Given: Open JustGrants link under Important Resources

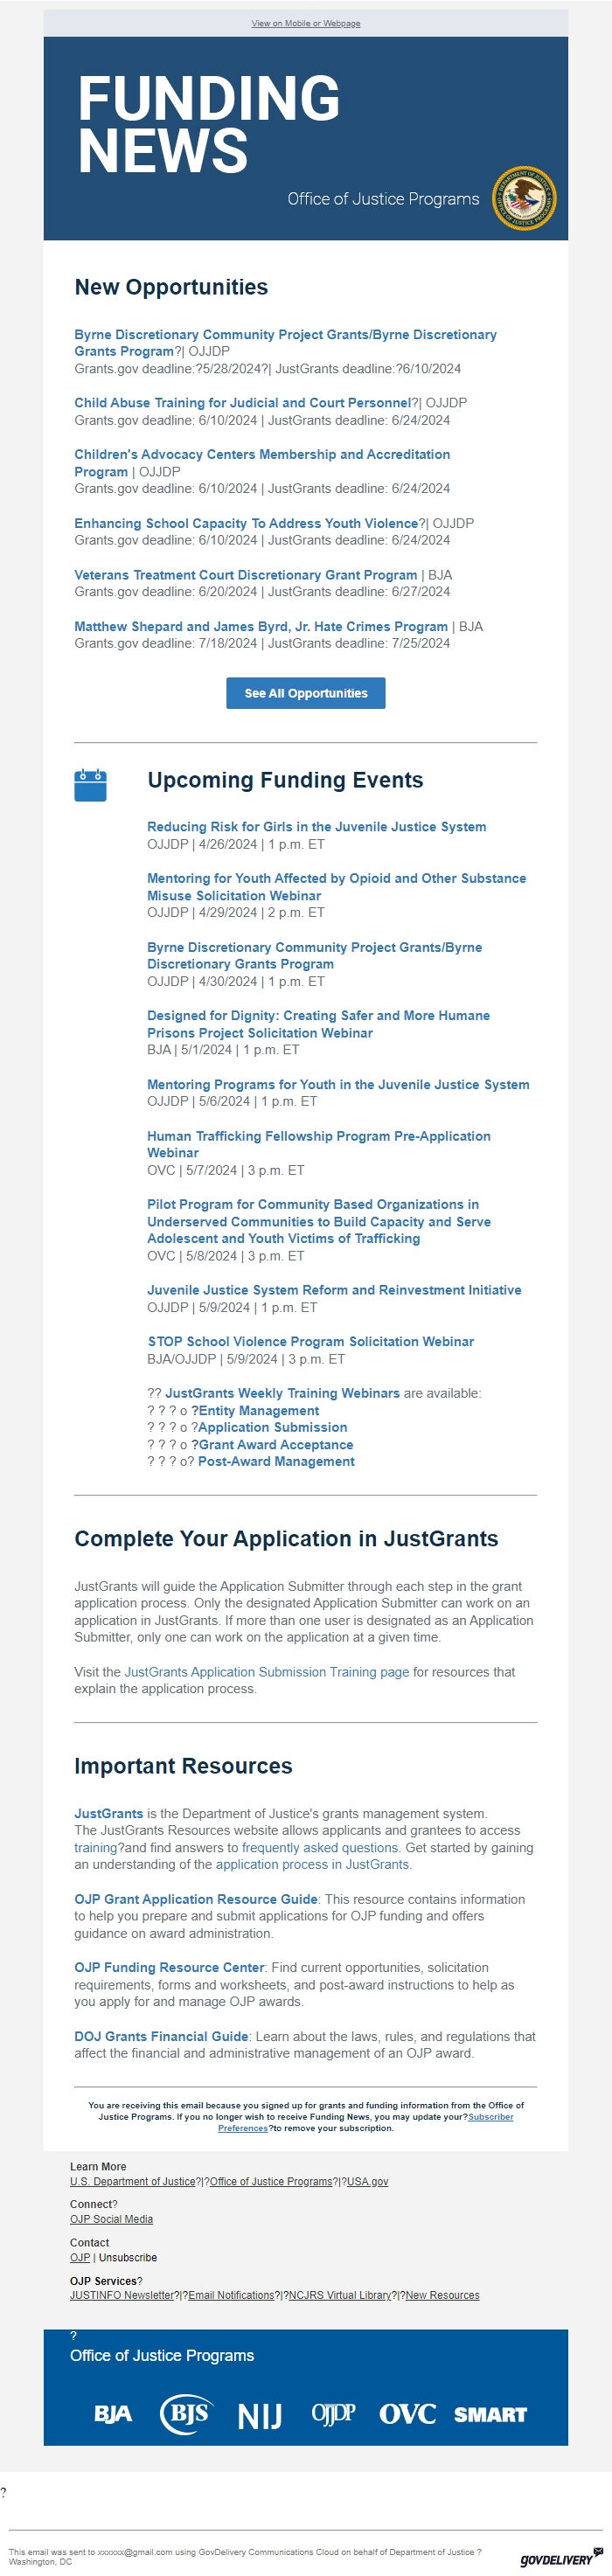Looking at the screenshot, I should pyautogui.click(x=108, y=1814).
